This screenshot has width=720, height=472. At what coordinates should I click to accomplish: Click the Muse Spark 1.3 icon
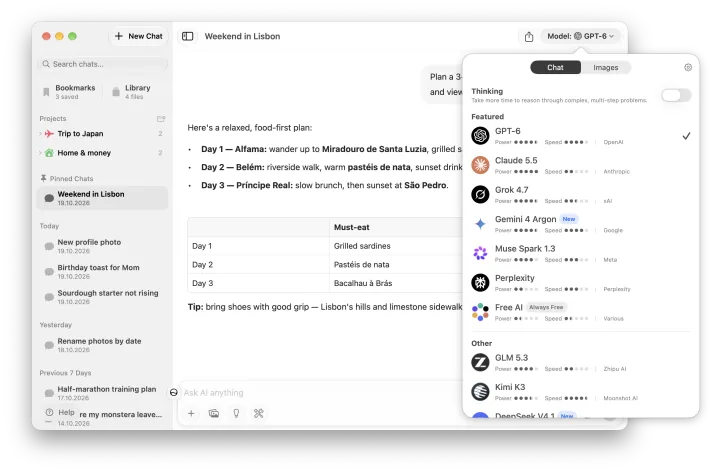(x=480, y=253)
